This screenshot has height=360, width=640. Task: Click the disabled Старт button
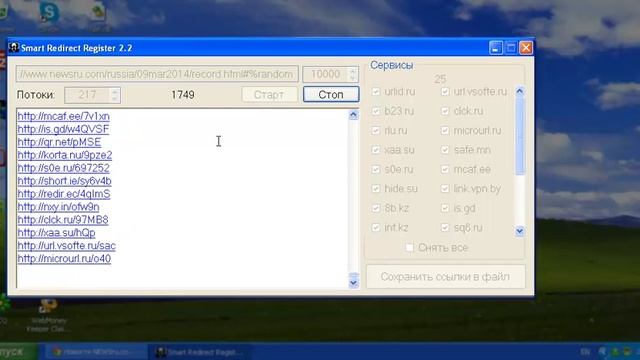point(269,94)
